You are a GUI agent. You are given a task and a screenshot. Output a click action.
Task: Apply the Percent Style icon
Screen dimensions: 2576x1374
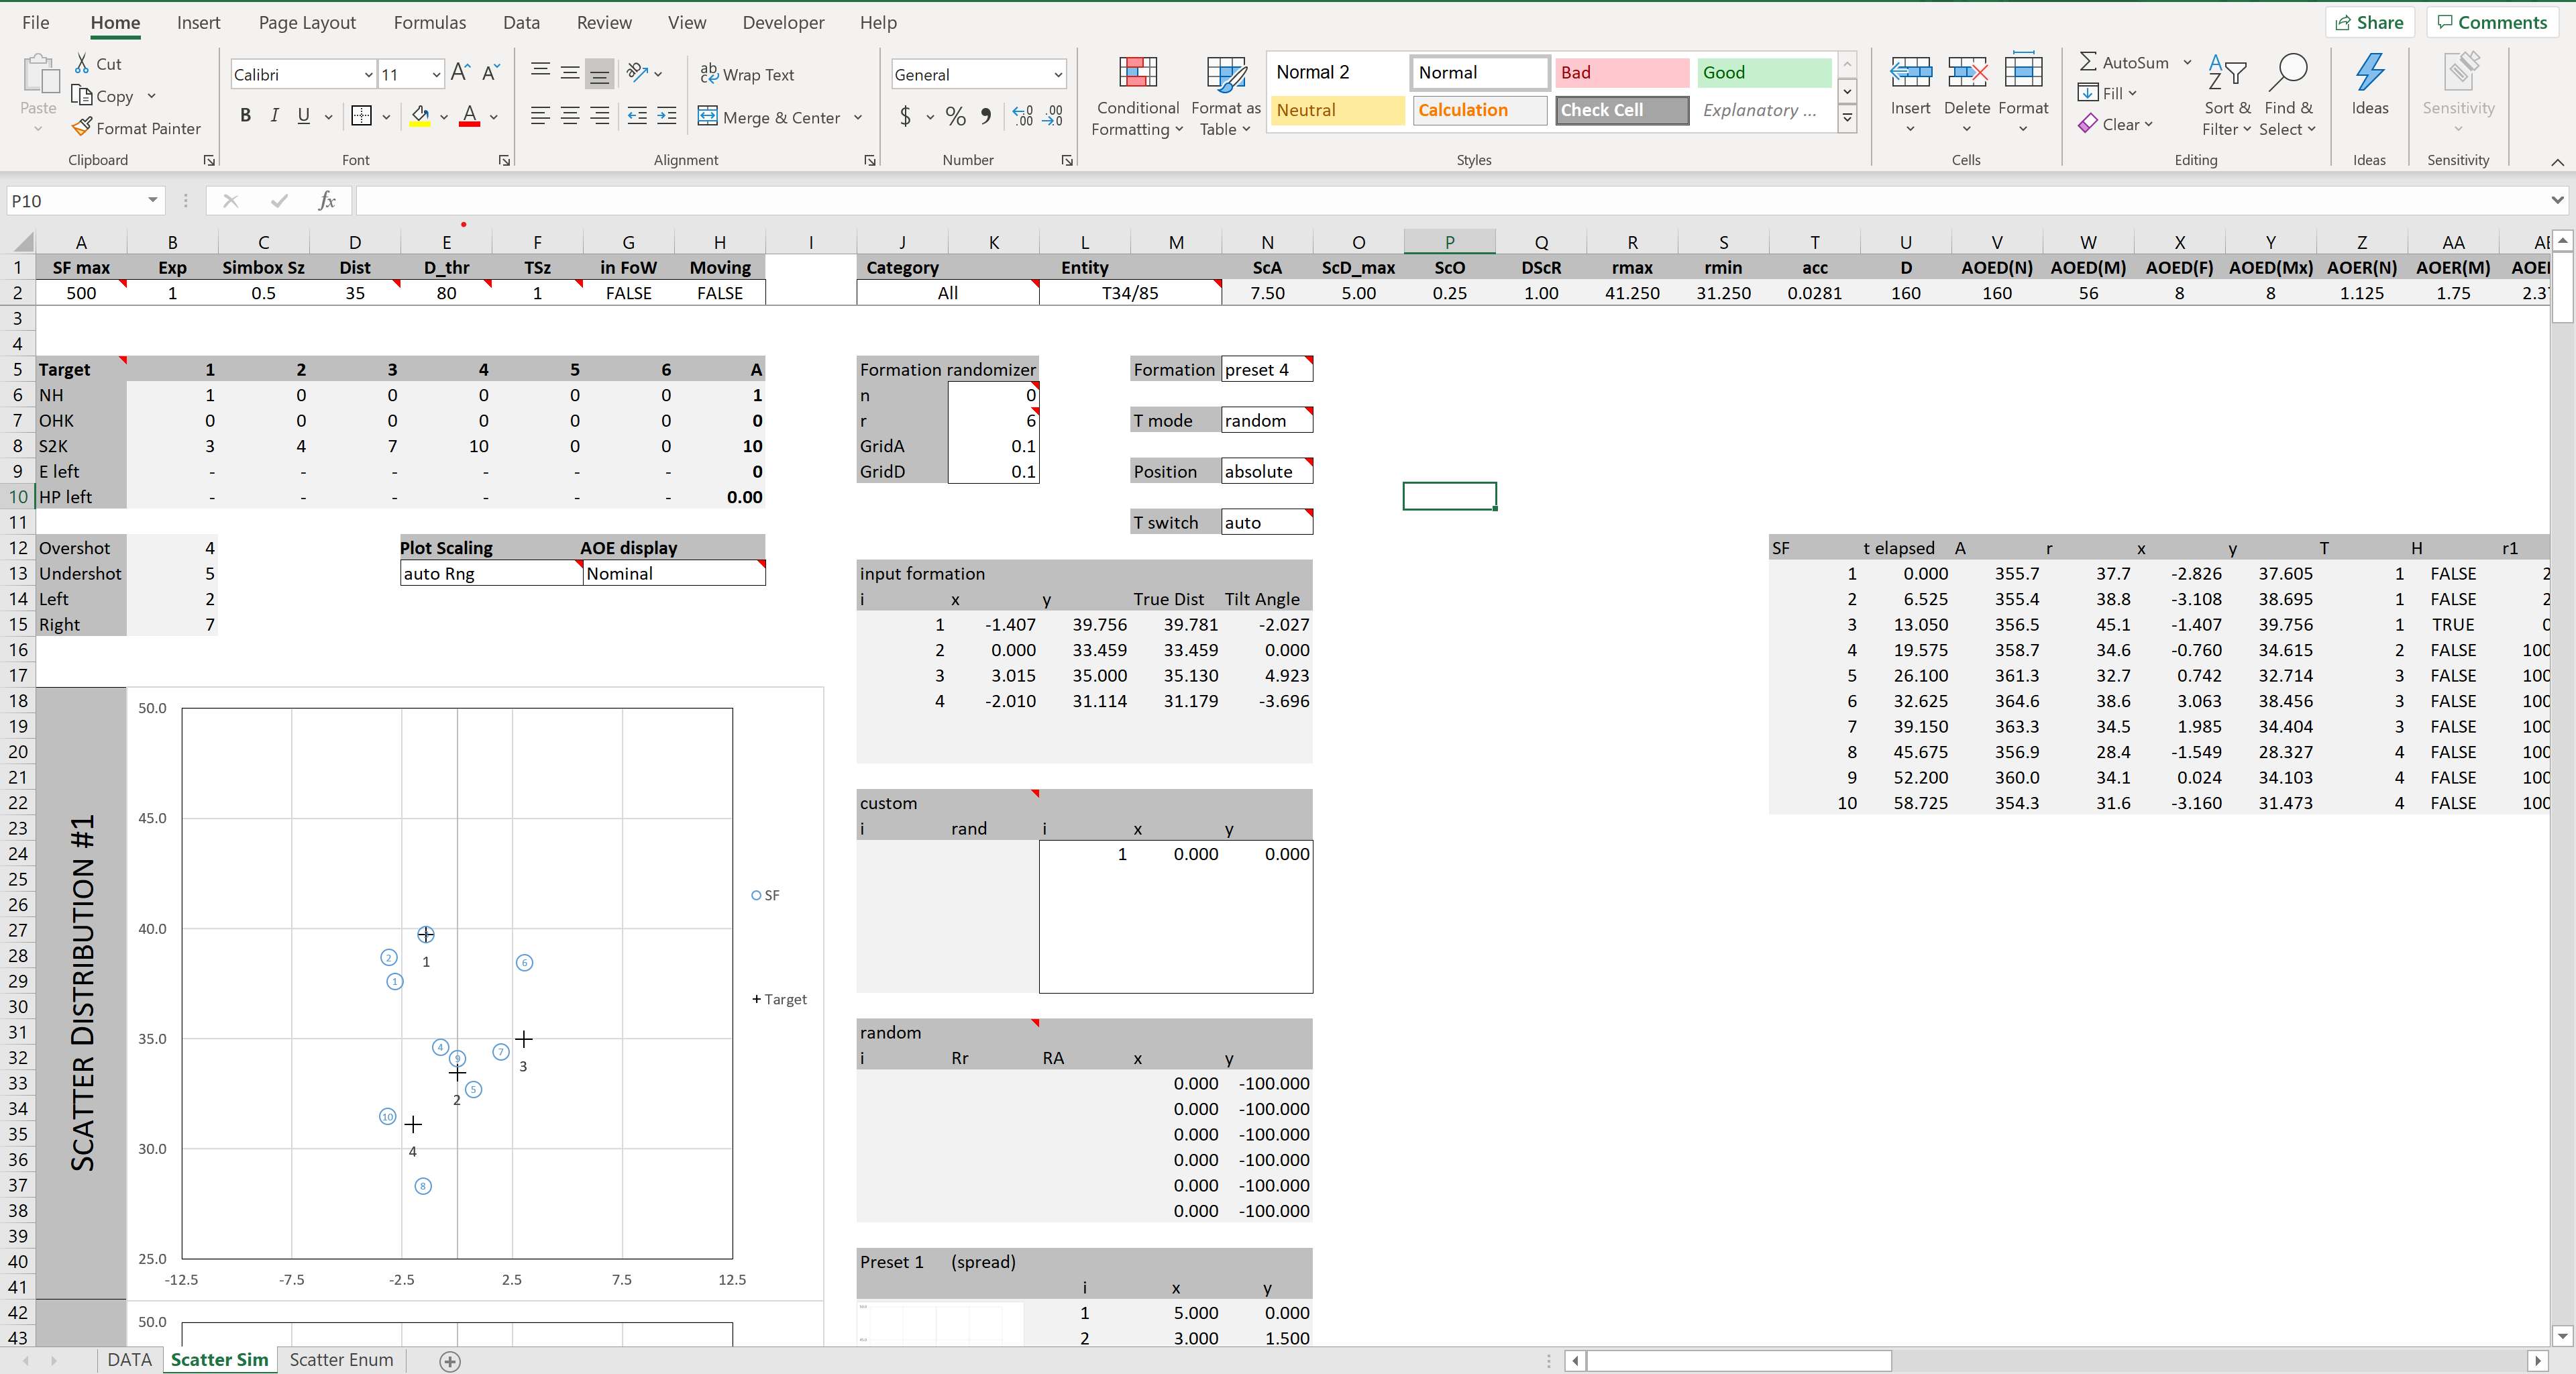pyautogui.click(x=956, y=116)
